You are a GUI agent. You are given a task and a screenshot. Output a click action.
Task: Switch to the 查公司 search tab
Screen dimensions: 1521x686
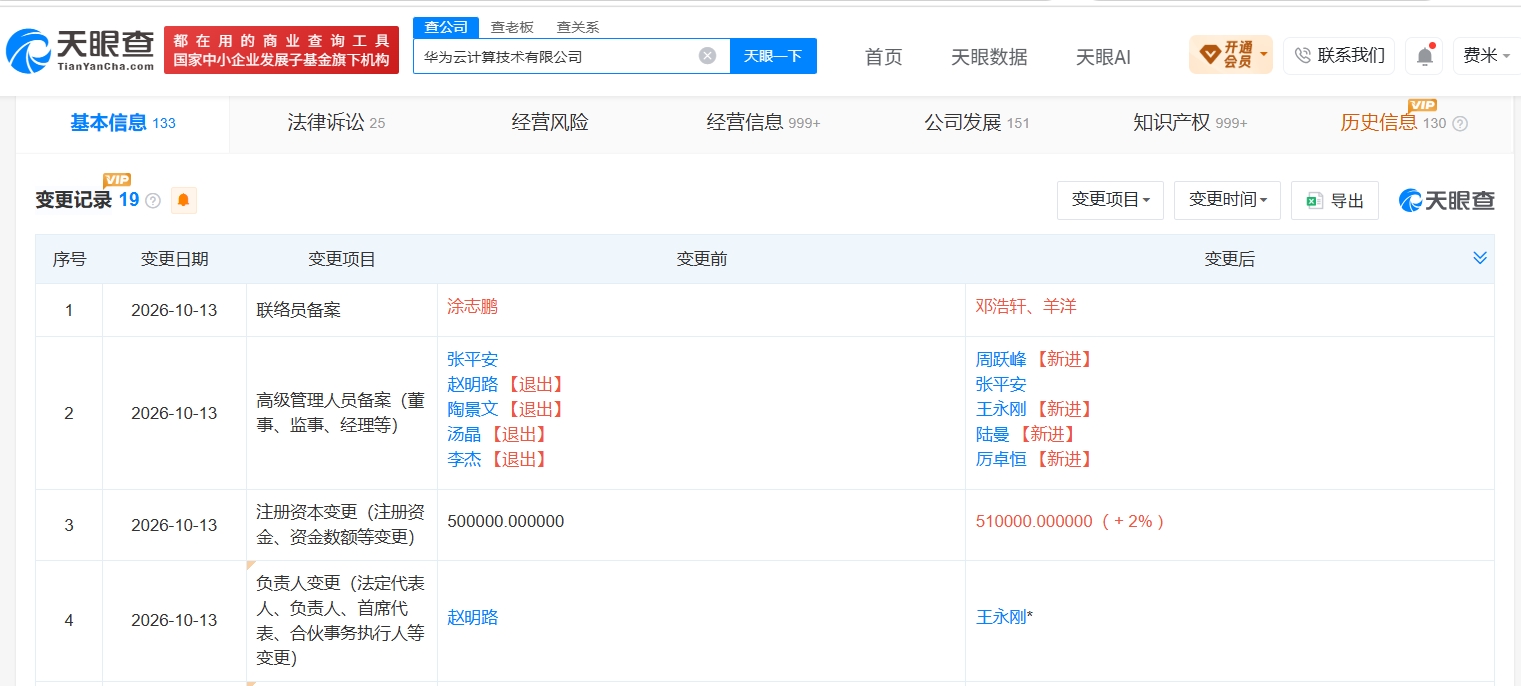(446, 27)
